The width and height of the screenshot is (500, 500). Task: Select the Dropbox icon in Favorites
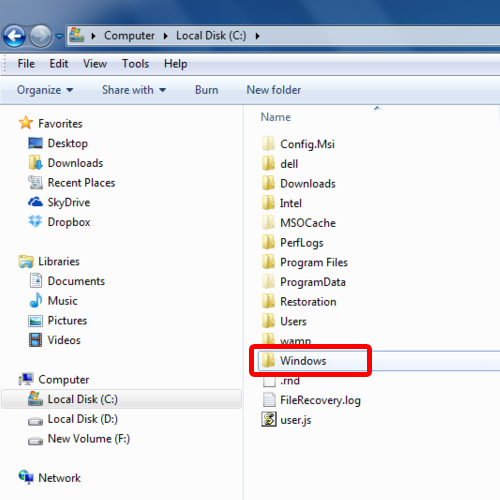pos(35,221)
